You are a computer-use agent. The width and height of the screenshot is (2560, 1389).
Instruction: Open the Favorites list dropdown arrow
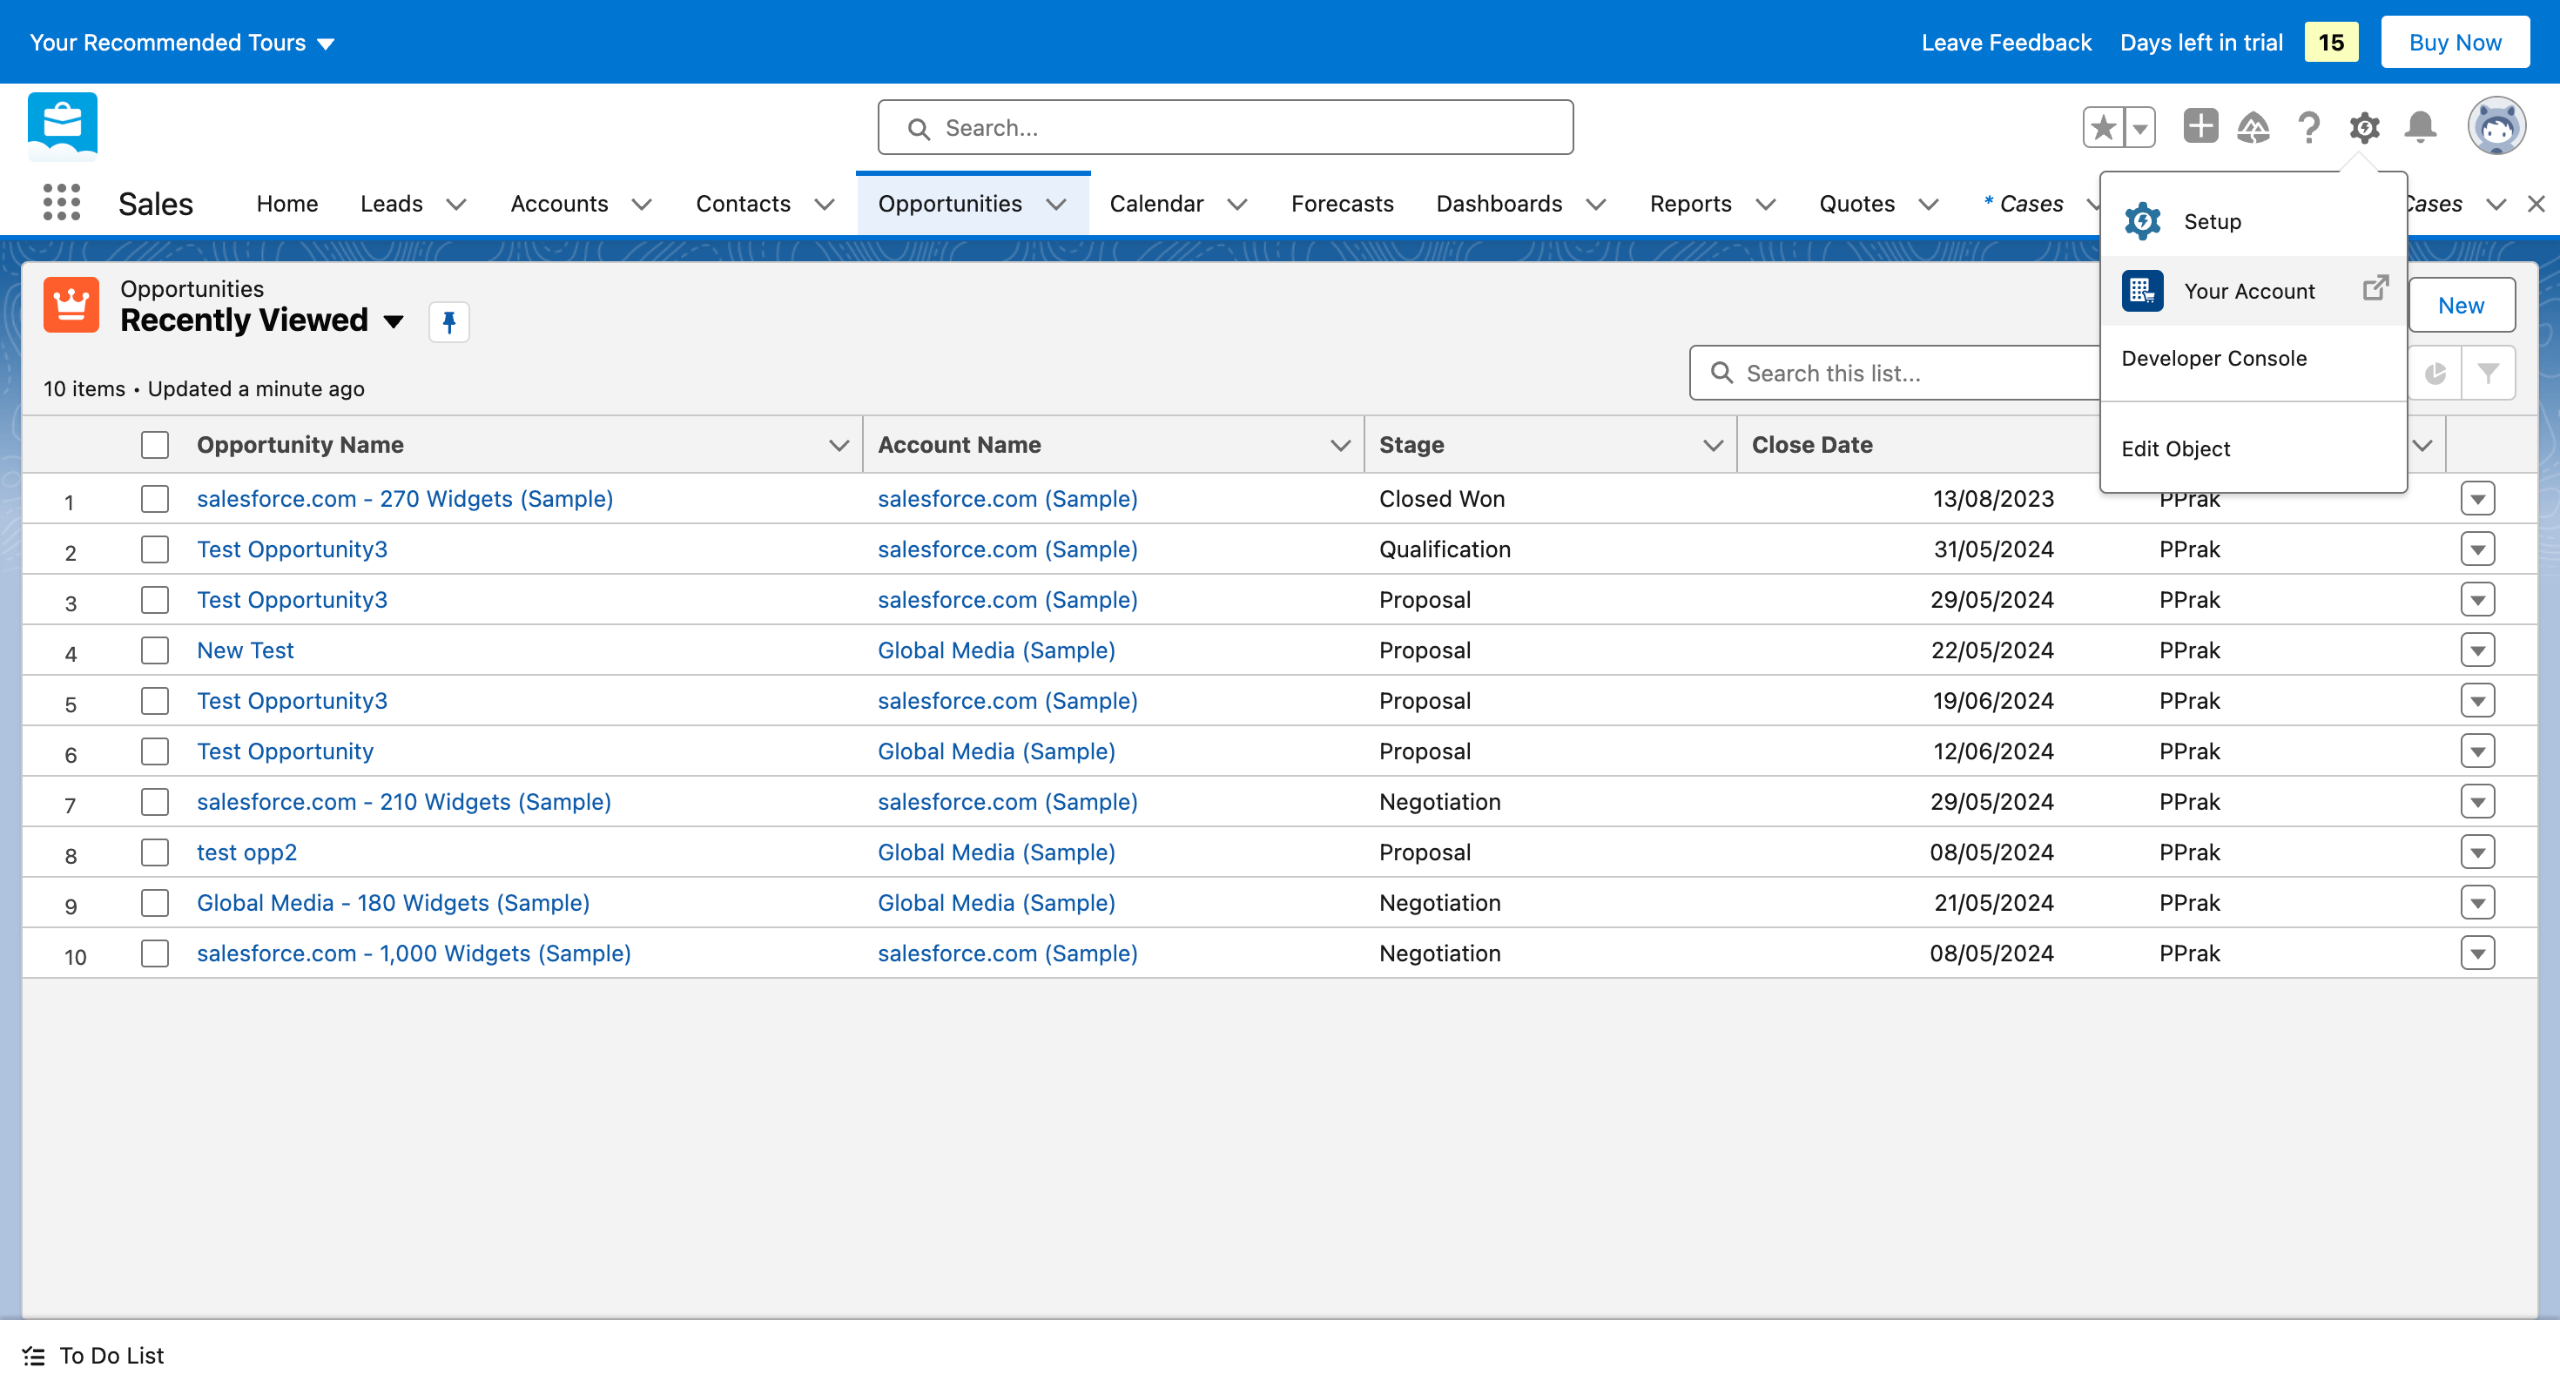[x=2140, y=127]
